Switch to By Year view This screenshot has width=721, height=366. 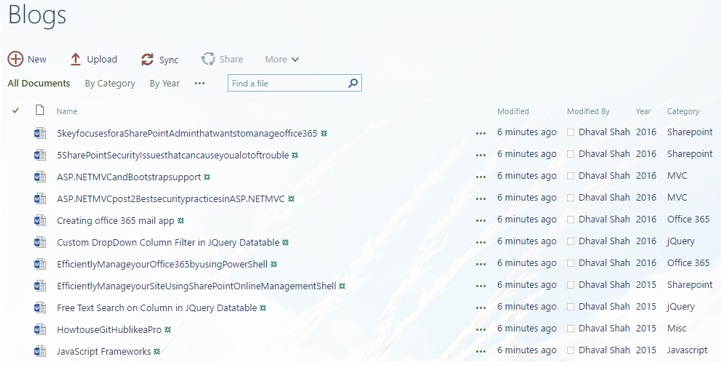(165, 83)
